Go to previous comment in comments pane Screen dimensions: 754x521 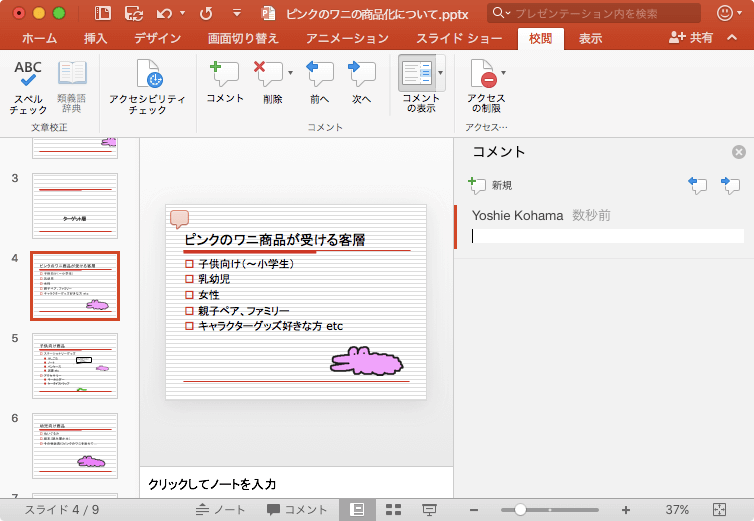click(697, 185)
